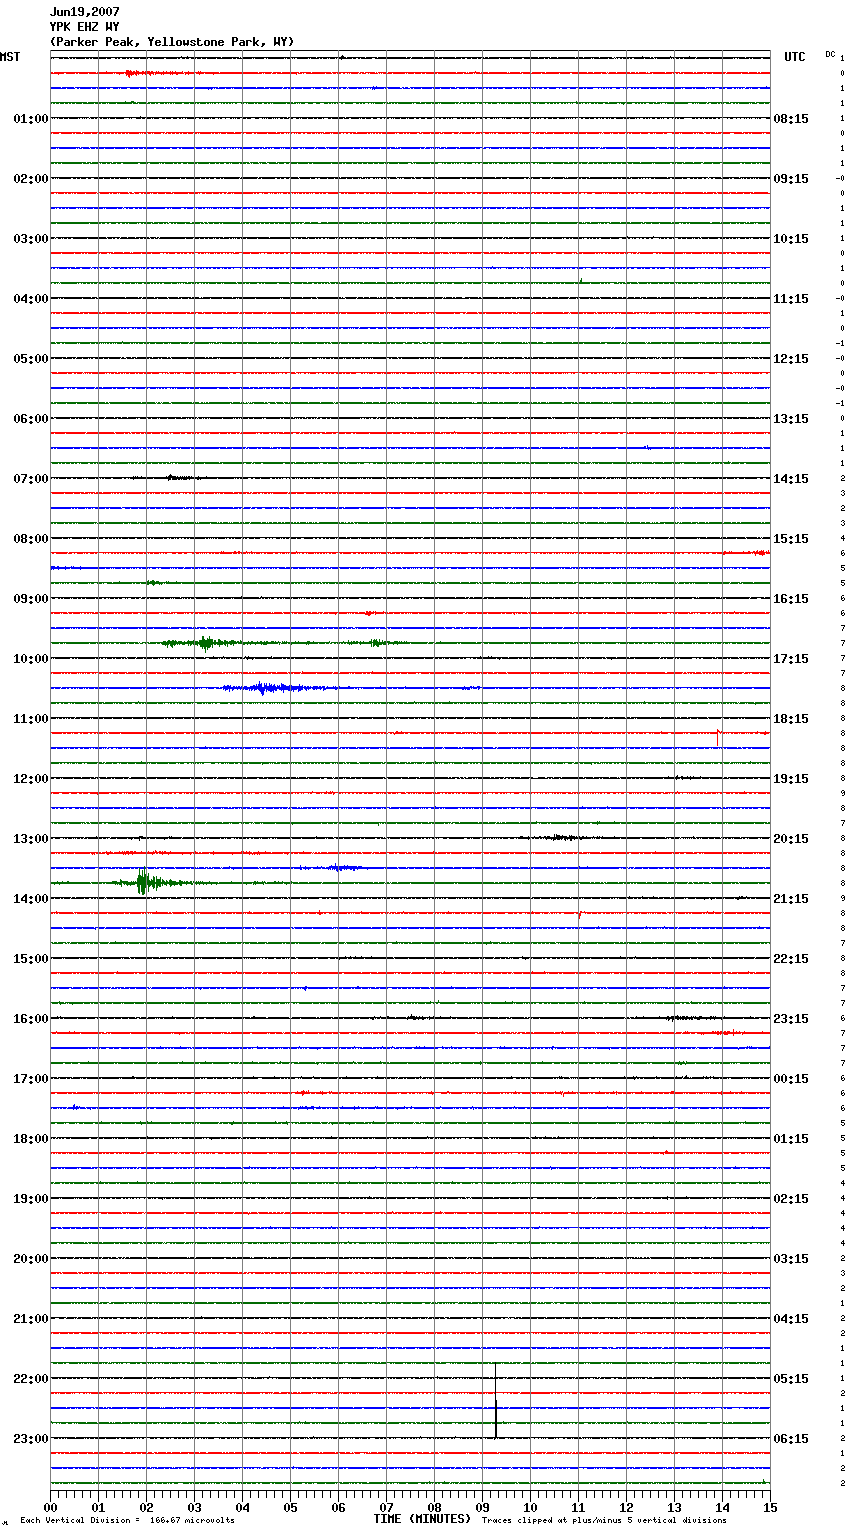Select the 06:00 MST row label
The image size is (850, 1534).
point(31,419)
